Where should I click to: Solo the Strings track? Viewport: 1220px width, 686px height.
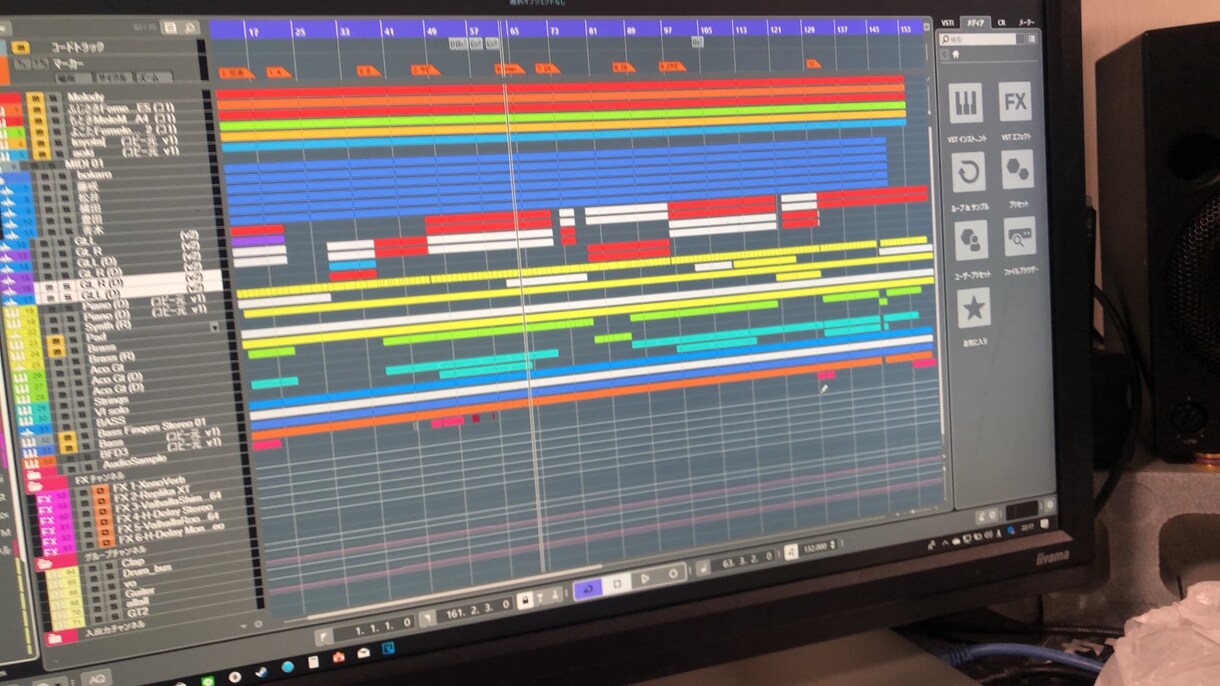coord(80,404)
